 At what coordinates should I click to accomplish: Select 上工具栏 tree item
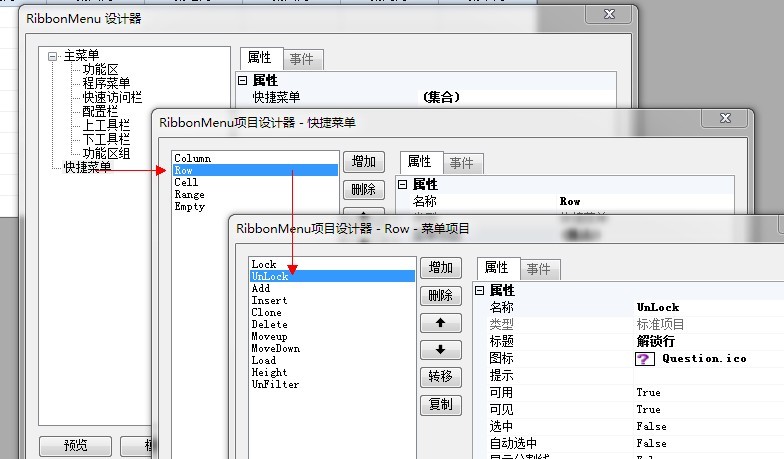pyautogui.click(x=106, y=125)
